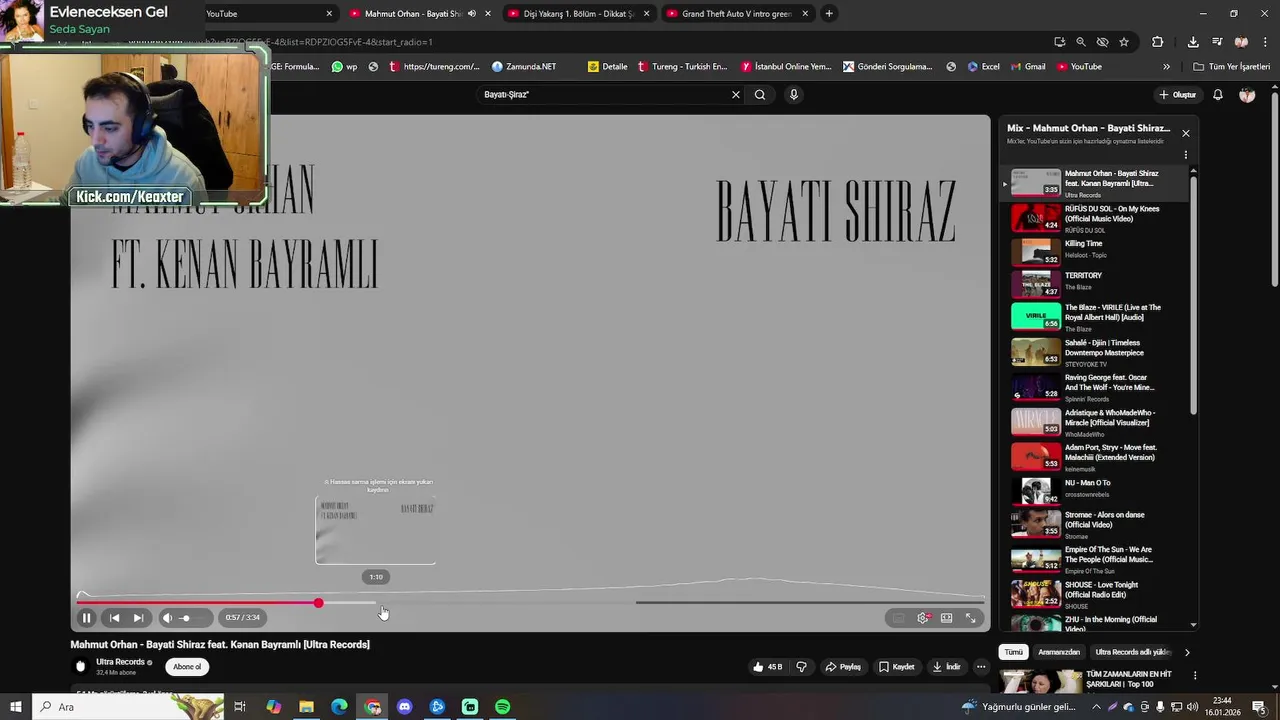Mute the video using speaker icon

coord(168,618)
